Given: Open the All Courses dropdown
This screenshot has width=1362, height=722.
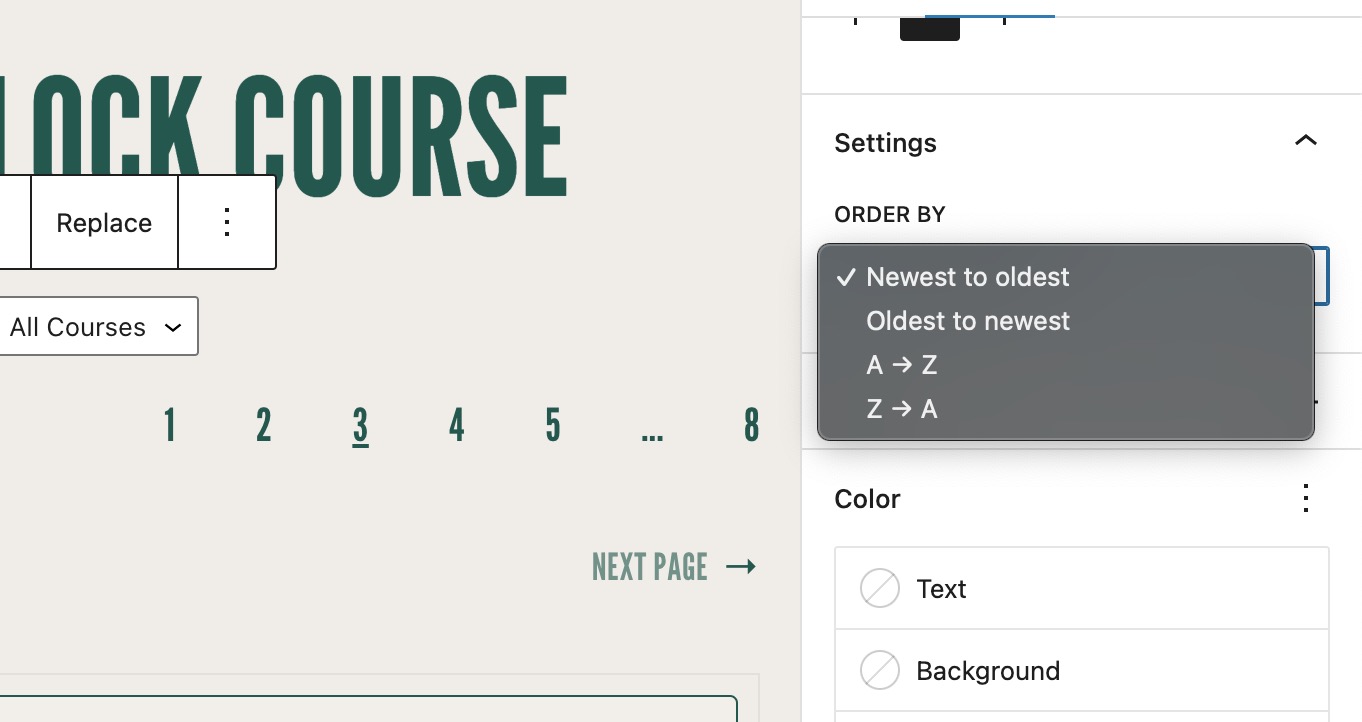Looking at the screenshot, I should [x=97, y=327].
